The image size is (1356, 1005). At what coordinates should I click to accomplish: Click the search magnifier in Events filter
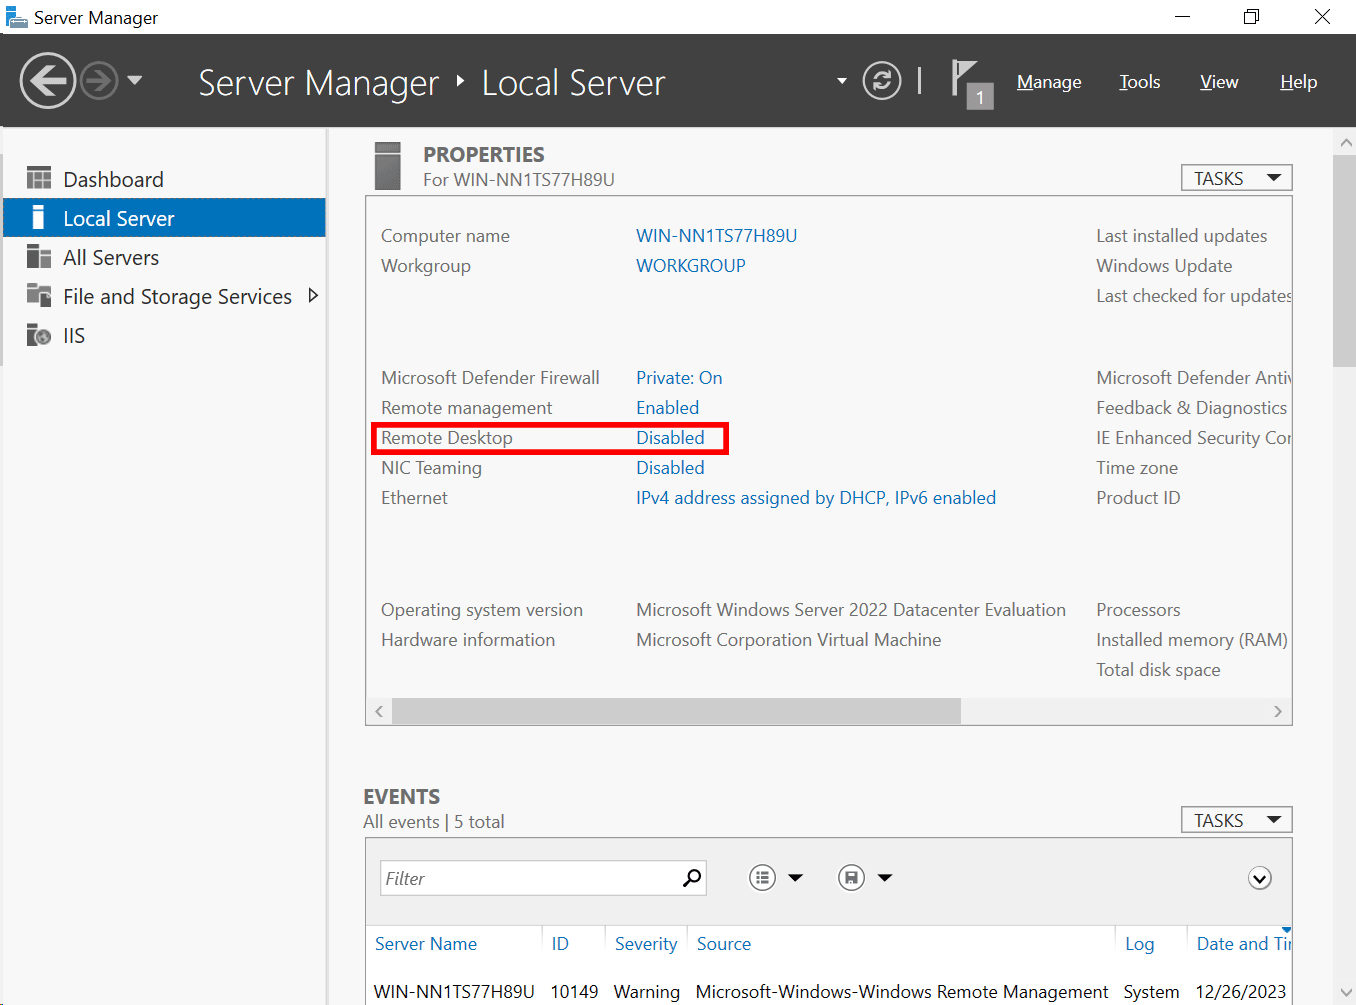(x=692, y=878)
